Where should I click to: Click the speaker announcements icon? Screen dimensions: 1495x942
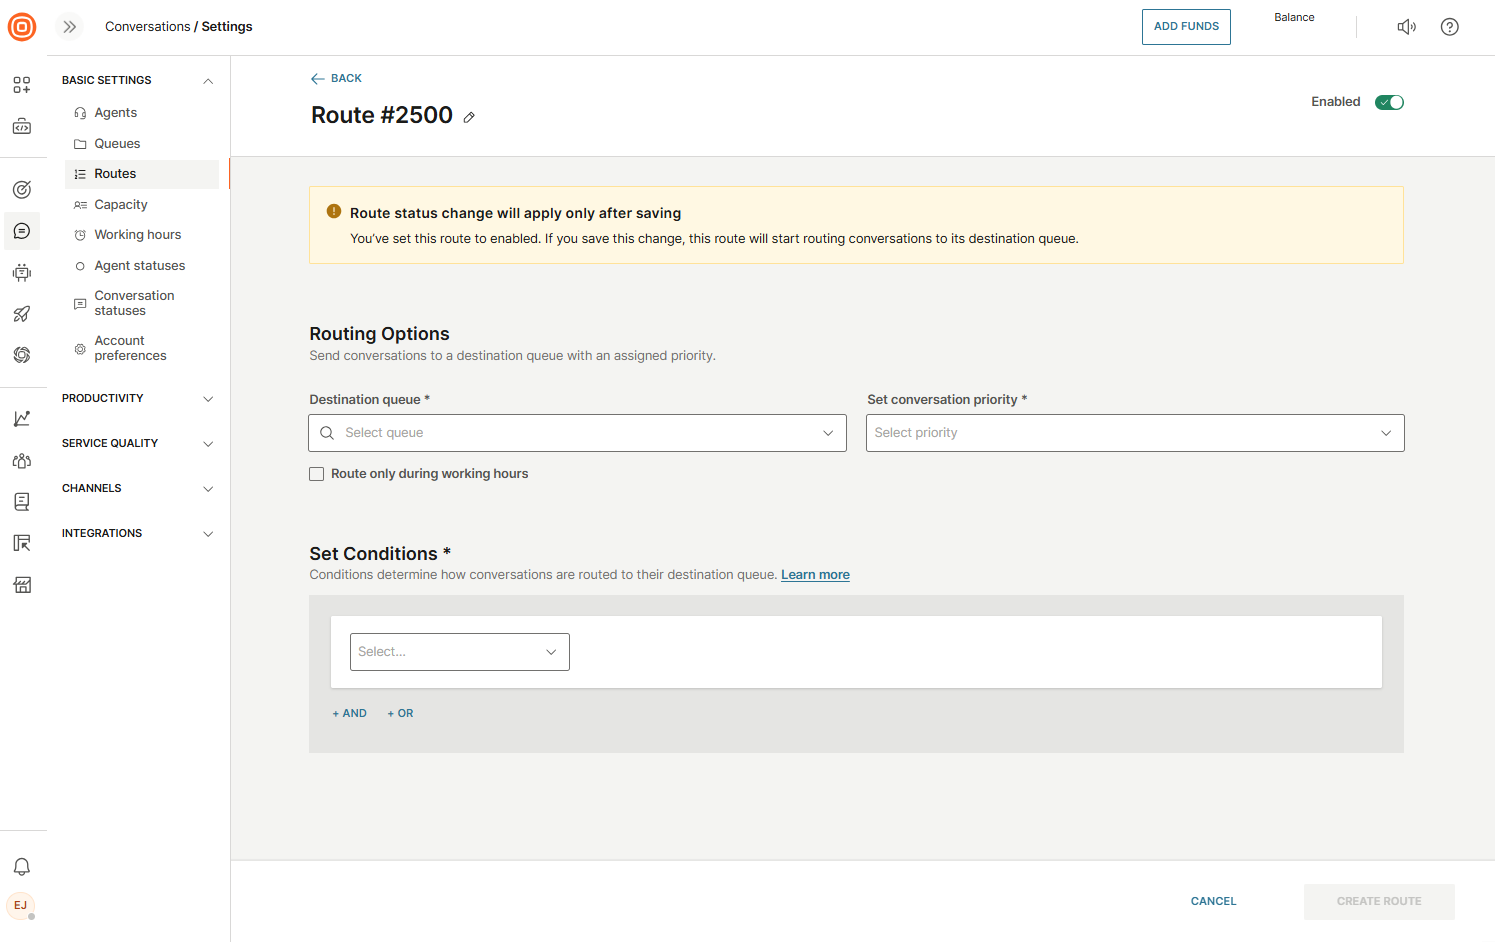1406,27
